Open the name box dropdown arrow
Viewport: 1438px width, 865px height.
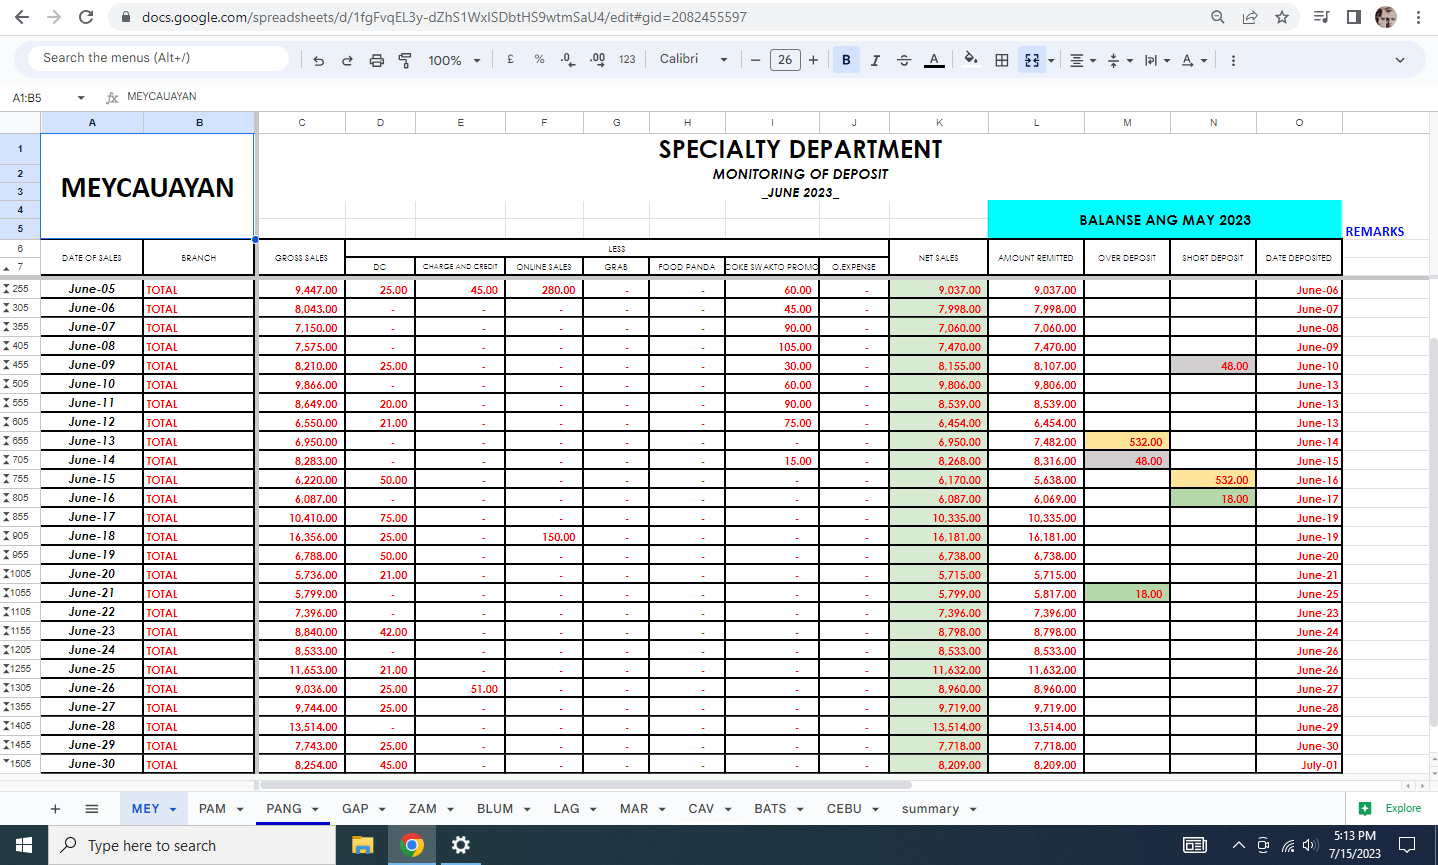[x=80, y=98]
